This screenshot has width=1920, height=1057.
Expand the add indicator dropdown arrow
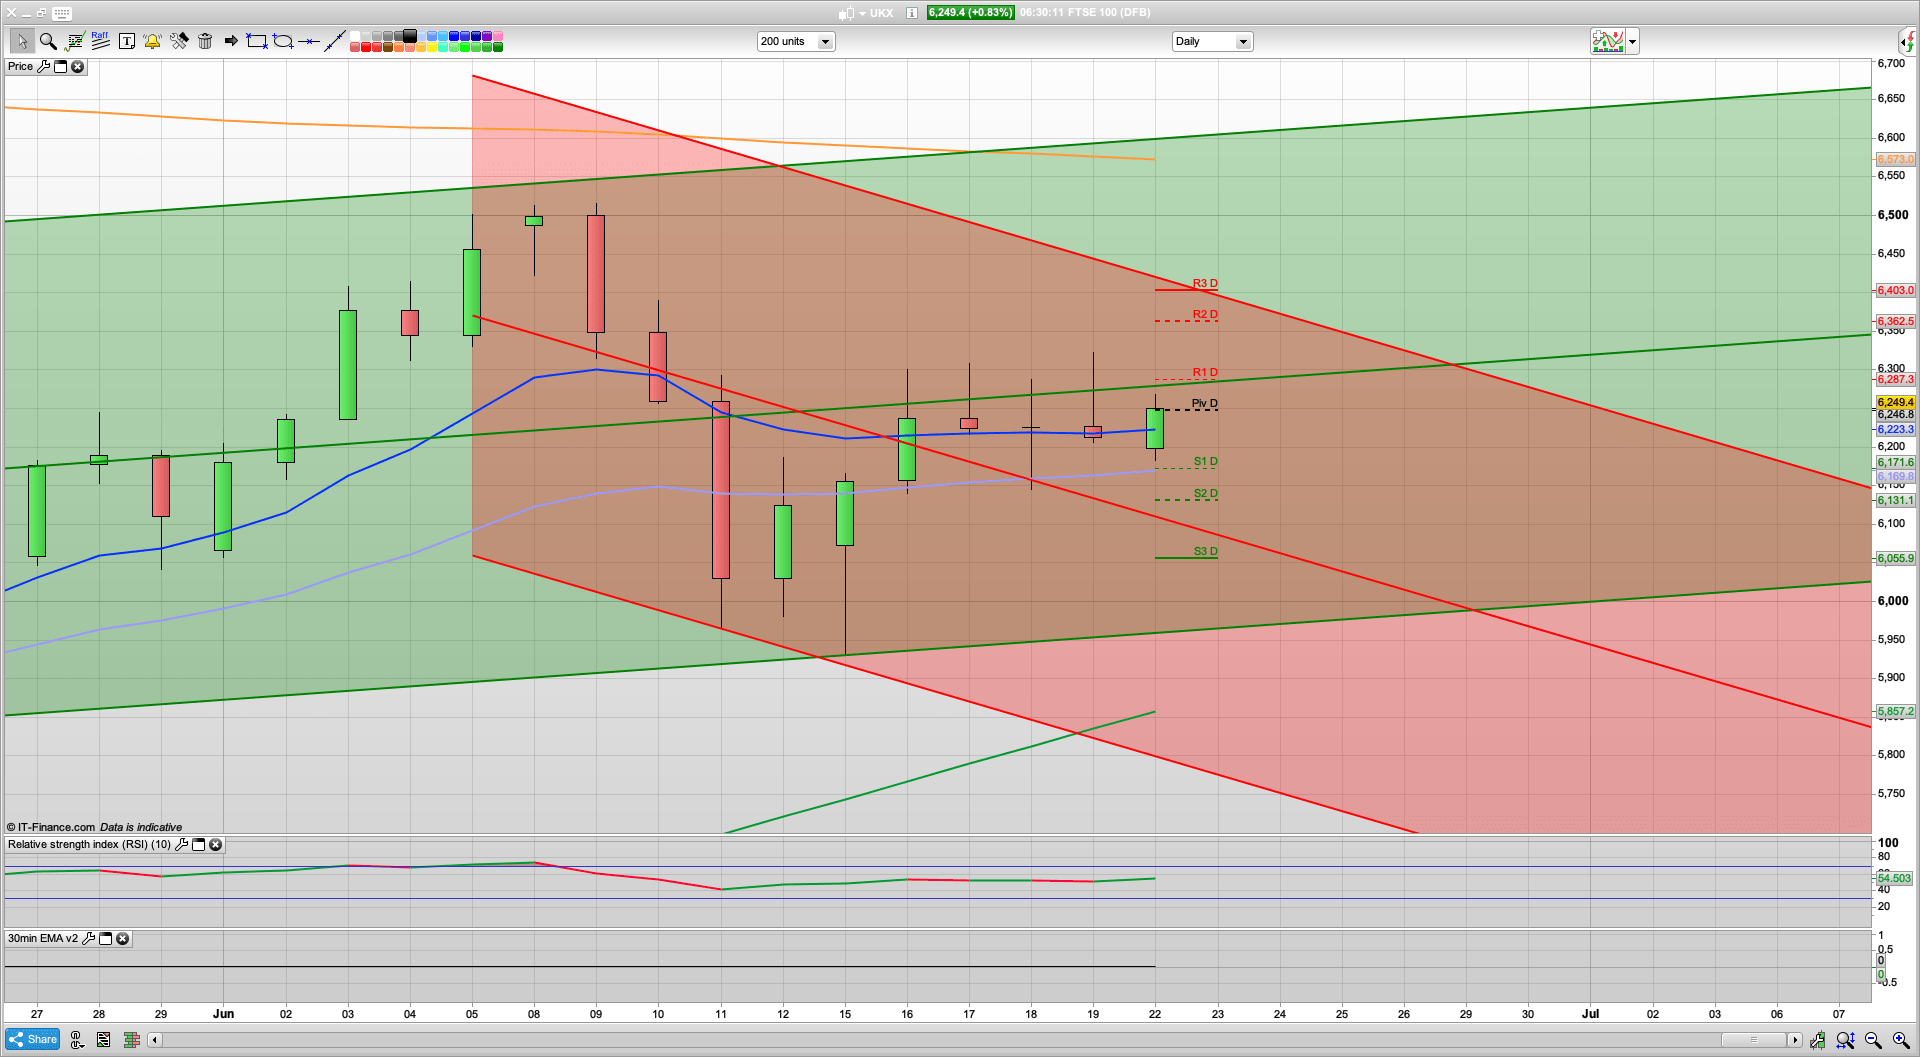[x=1633, y=41]
